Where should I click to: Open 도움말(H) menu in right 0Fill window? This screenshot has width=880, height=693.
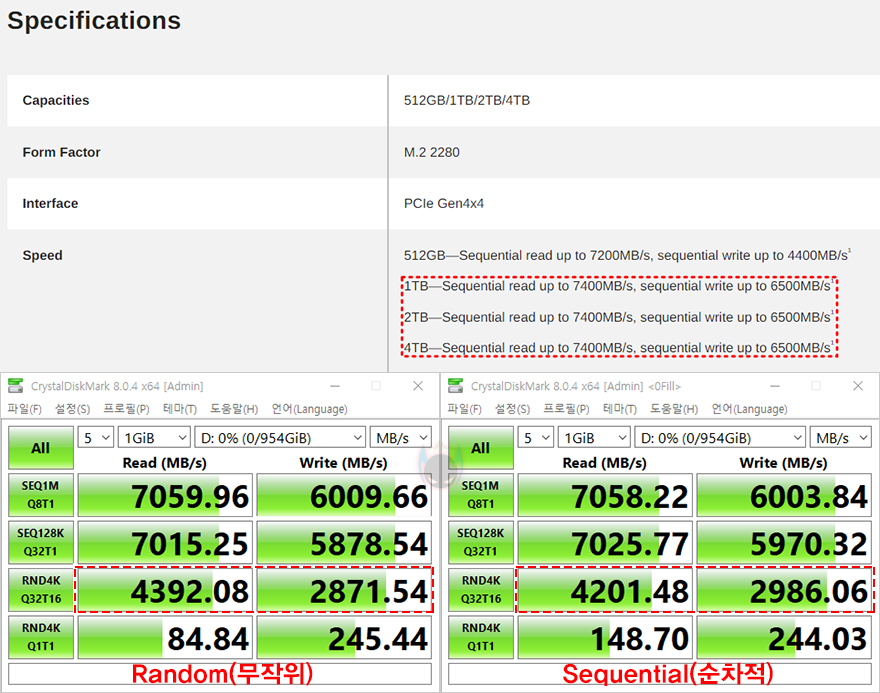674,409
